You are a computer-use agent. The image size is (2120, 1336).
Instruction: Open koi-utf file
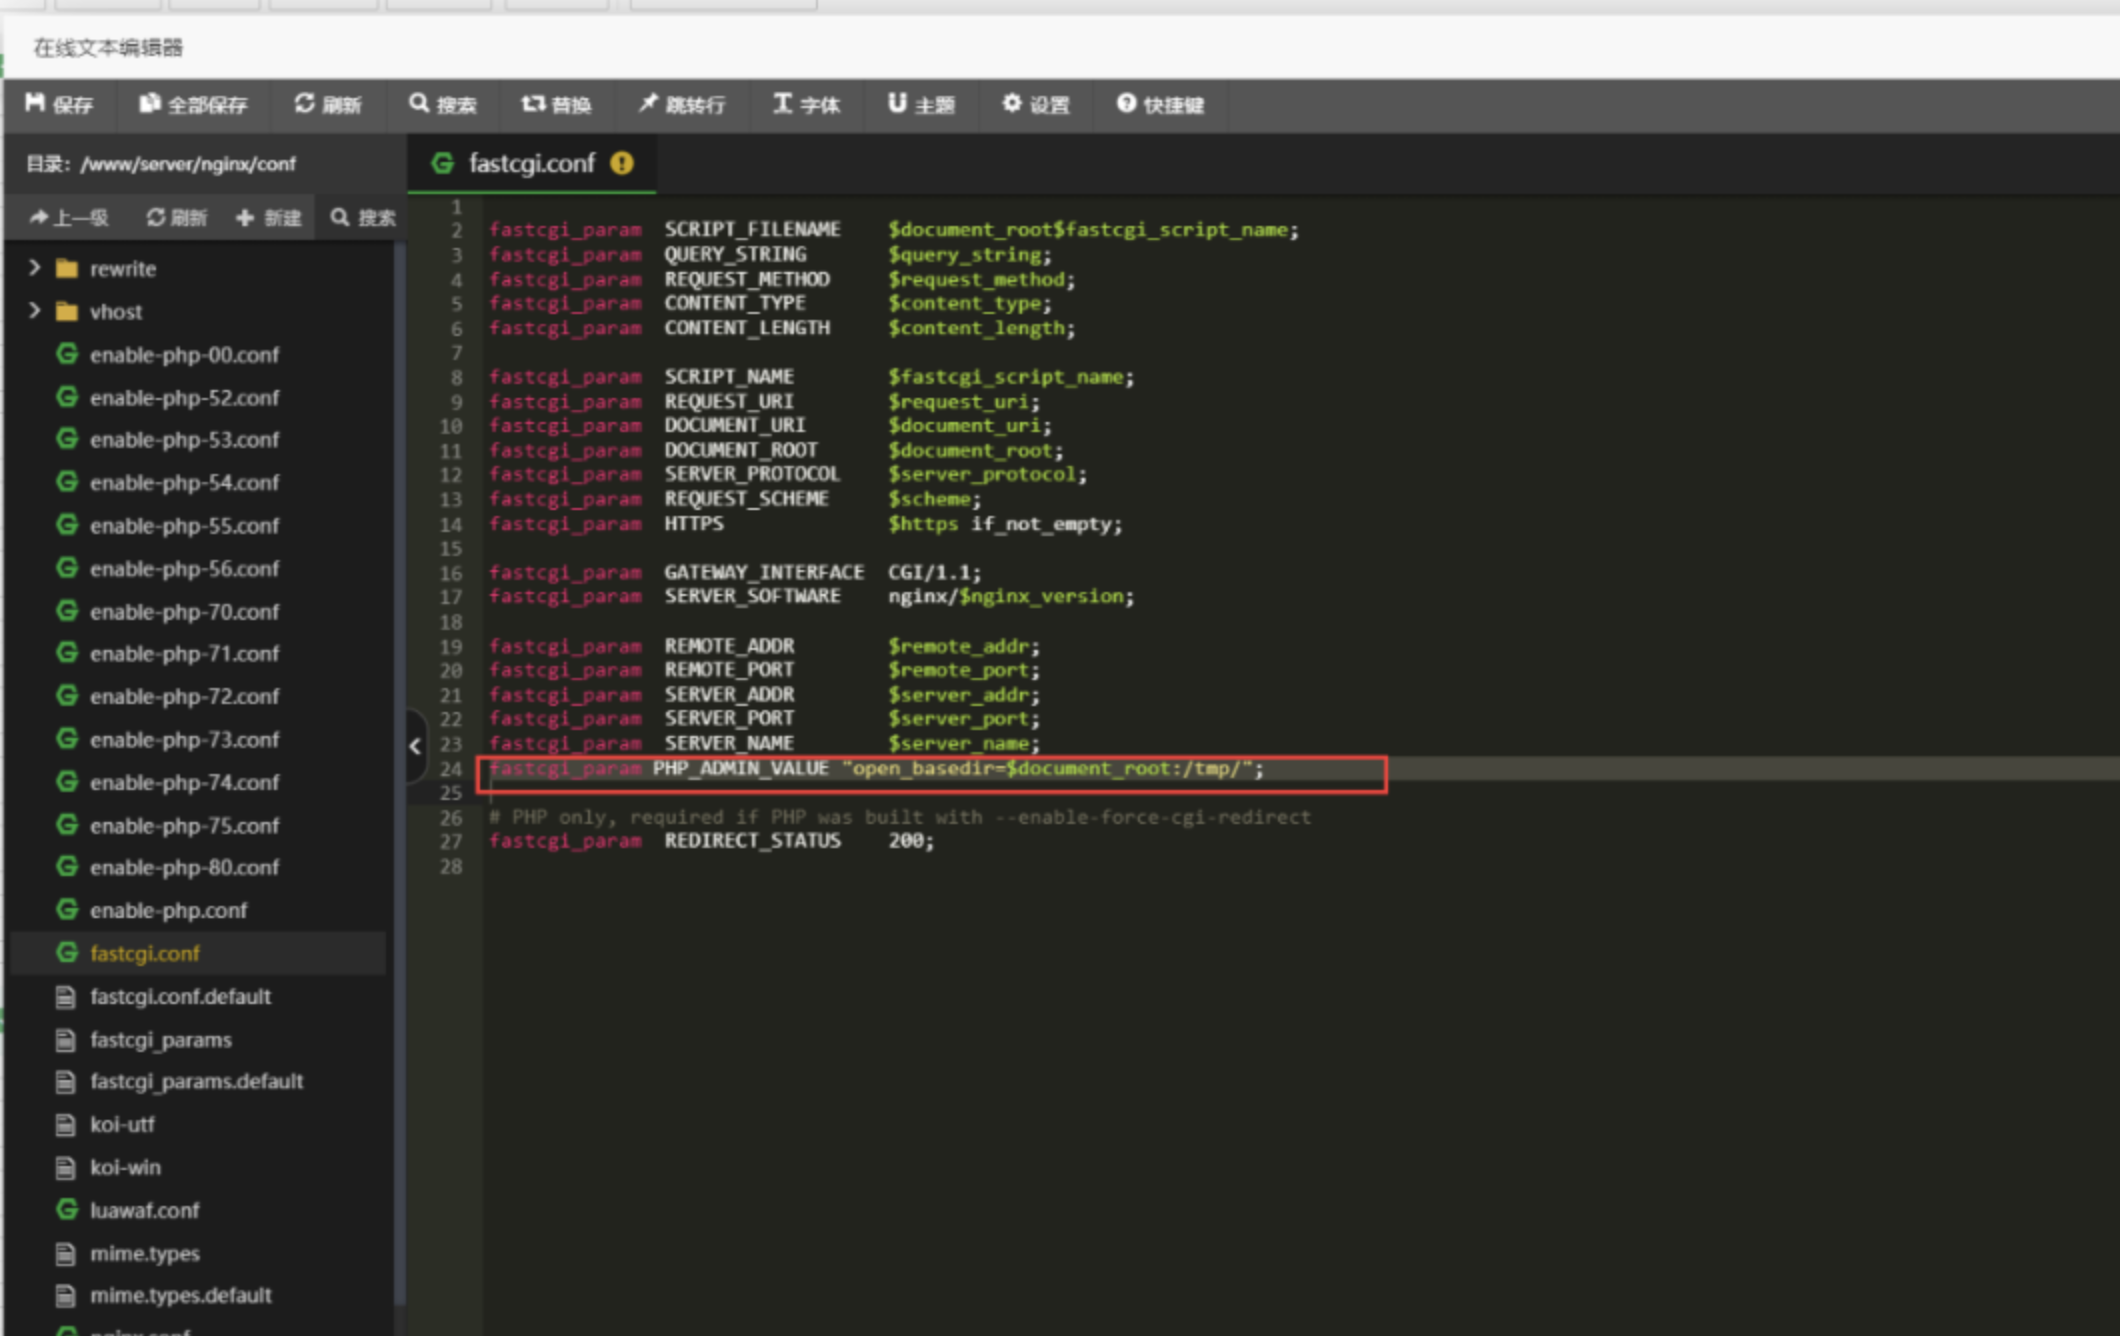pos(122,1125)
